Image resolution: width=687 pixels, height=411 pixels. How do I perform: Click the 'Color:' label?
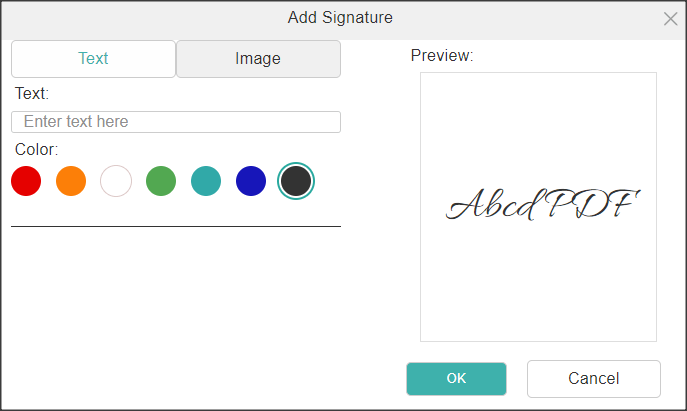coord(37,149)
